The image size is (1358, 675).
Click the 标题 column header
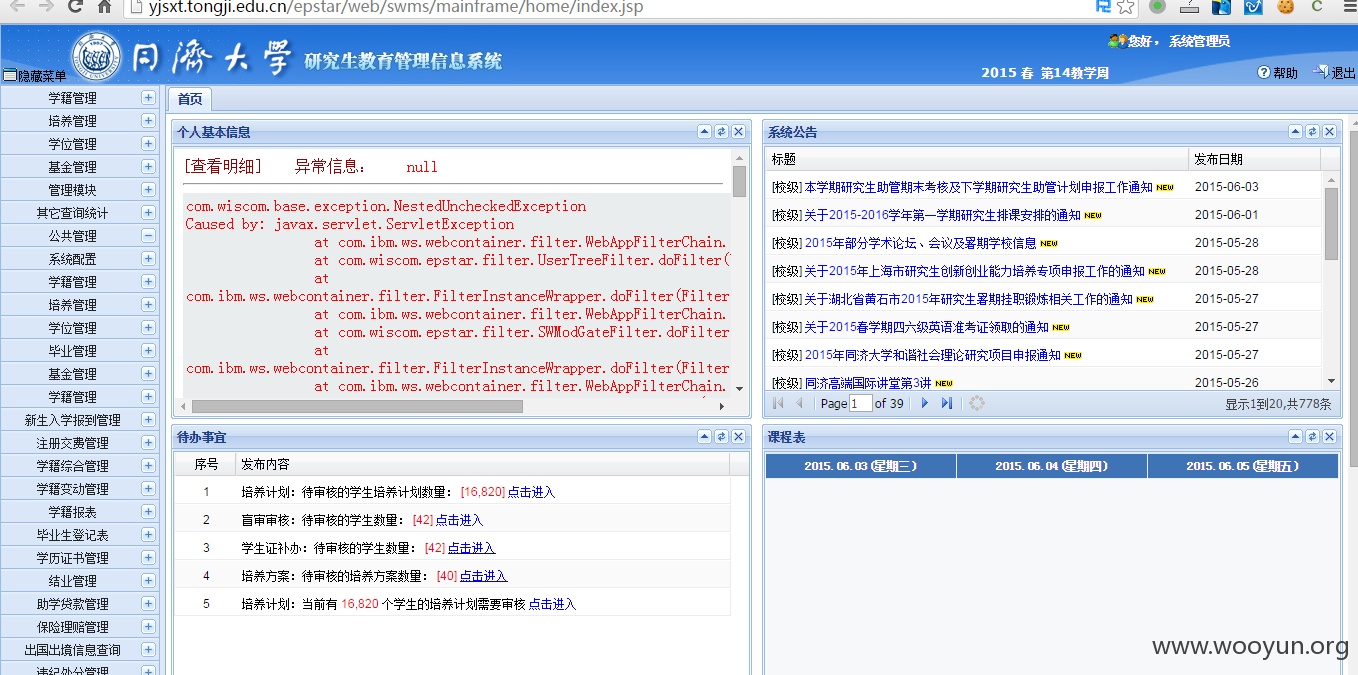tap(978, 159)
